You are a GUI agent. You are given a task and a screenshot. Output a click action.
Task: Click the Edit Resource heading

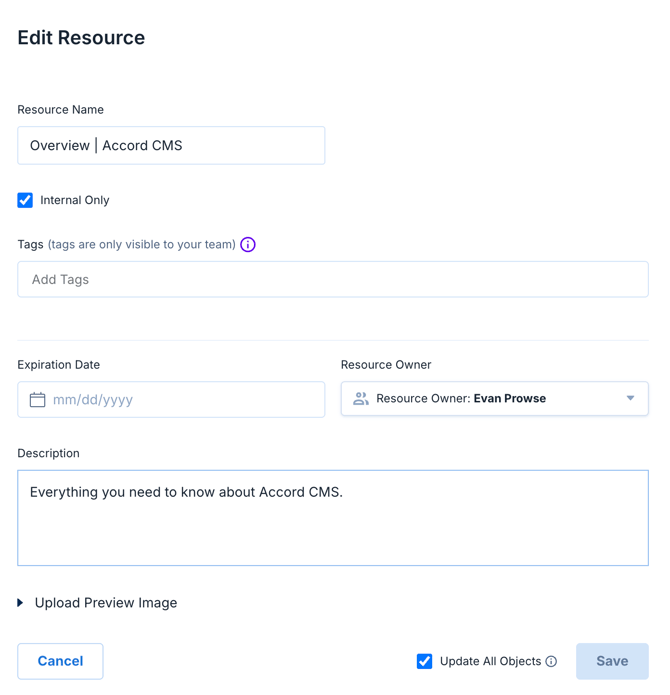(81, 38)
